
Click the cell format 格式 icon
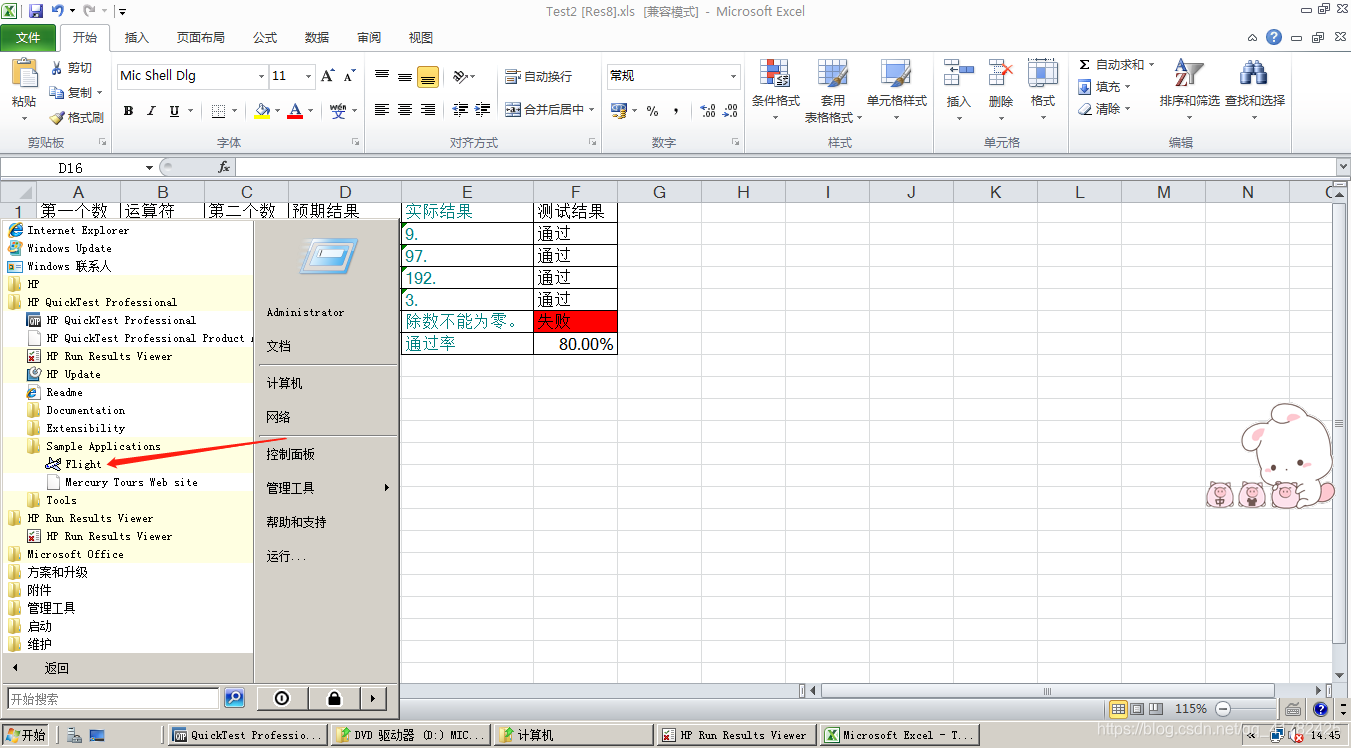(x=1043, y=73)
